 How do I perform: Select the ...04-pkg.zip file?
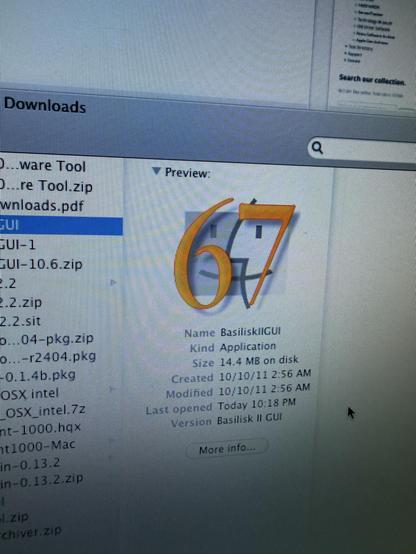47,339
